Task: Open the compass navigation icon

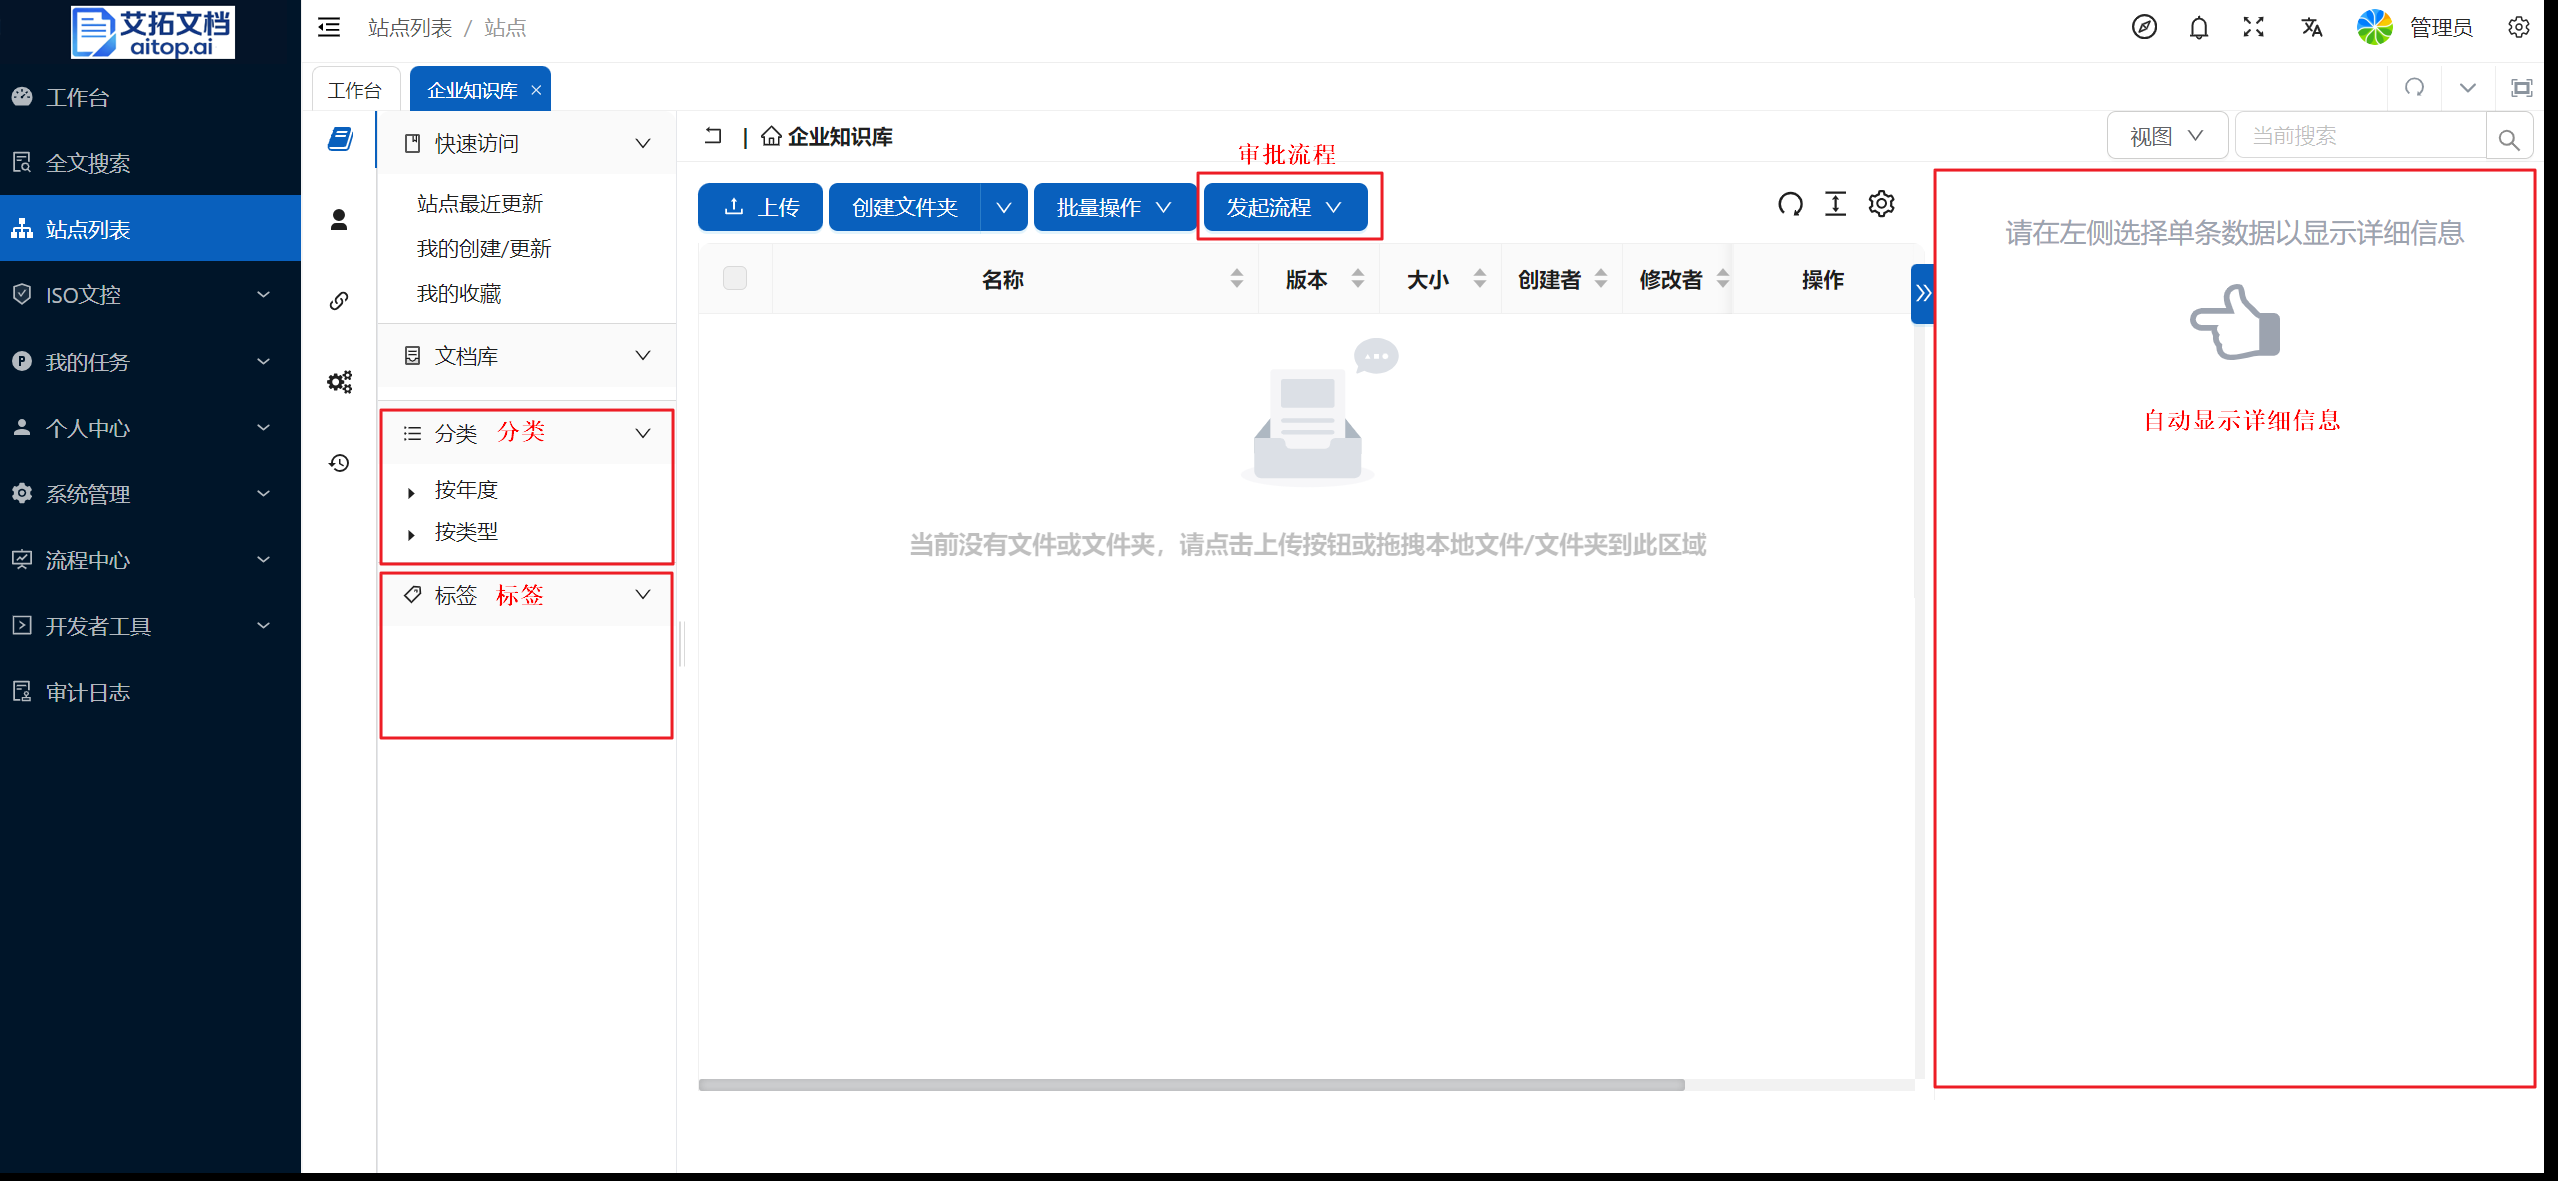Action: (2143, 28)
